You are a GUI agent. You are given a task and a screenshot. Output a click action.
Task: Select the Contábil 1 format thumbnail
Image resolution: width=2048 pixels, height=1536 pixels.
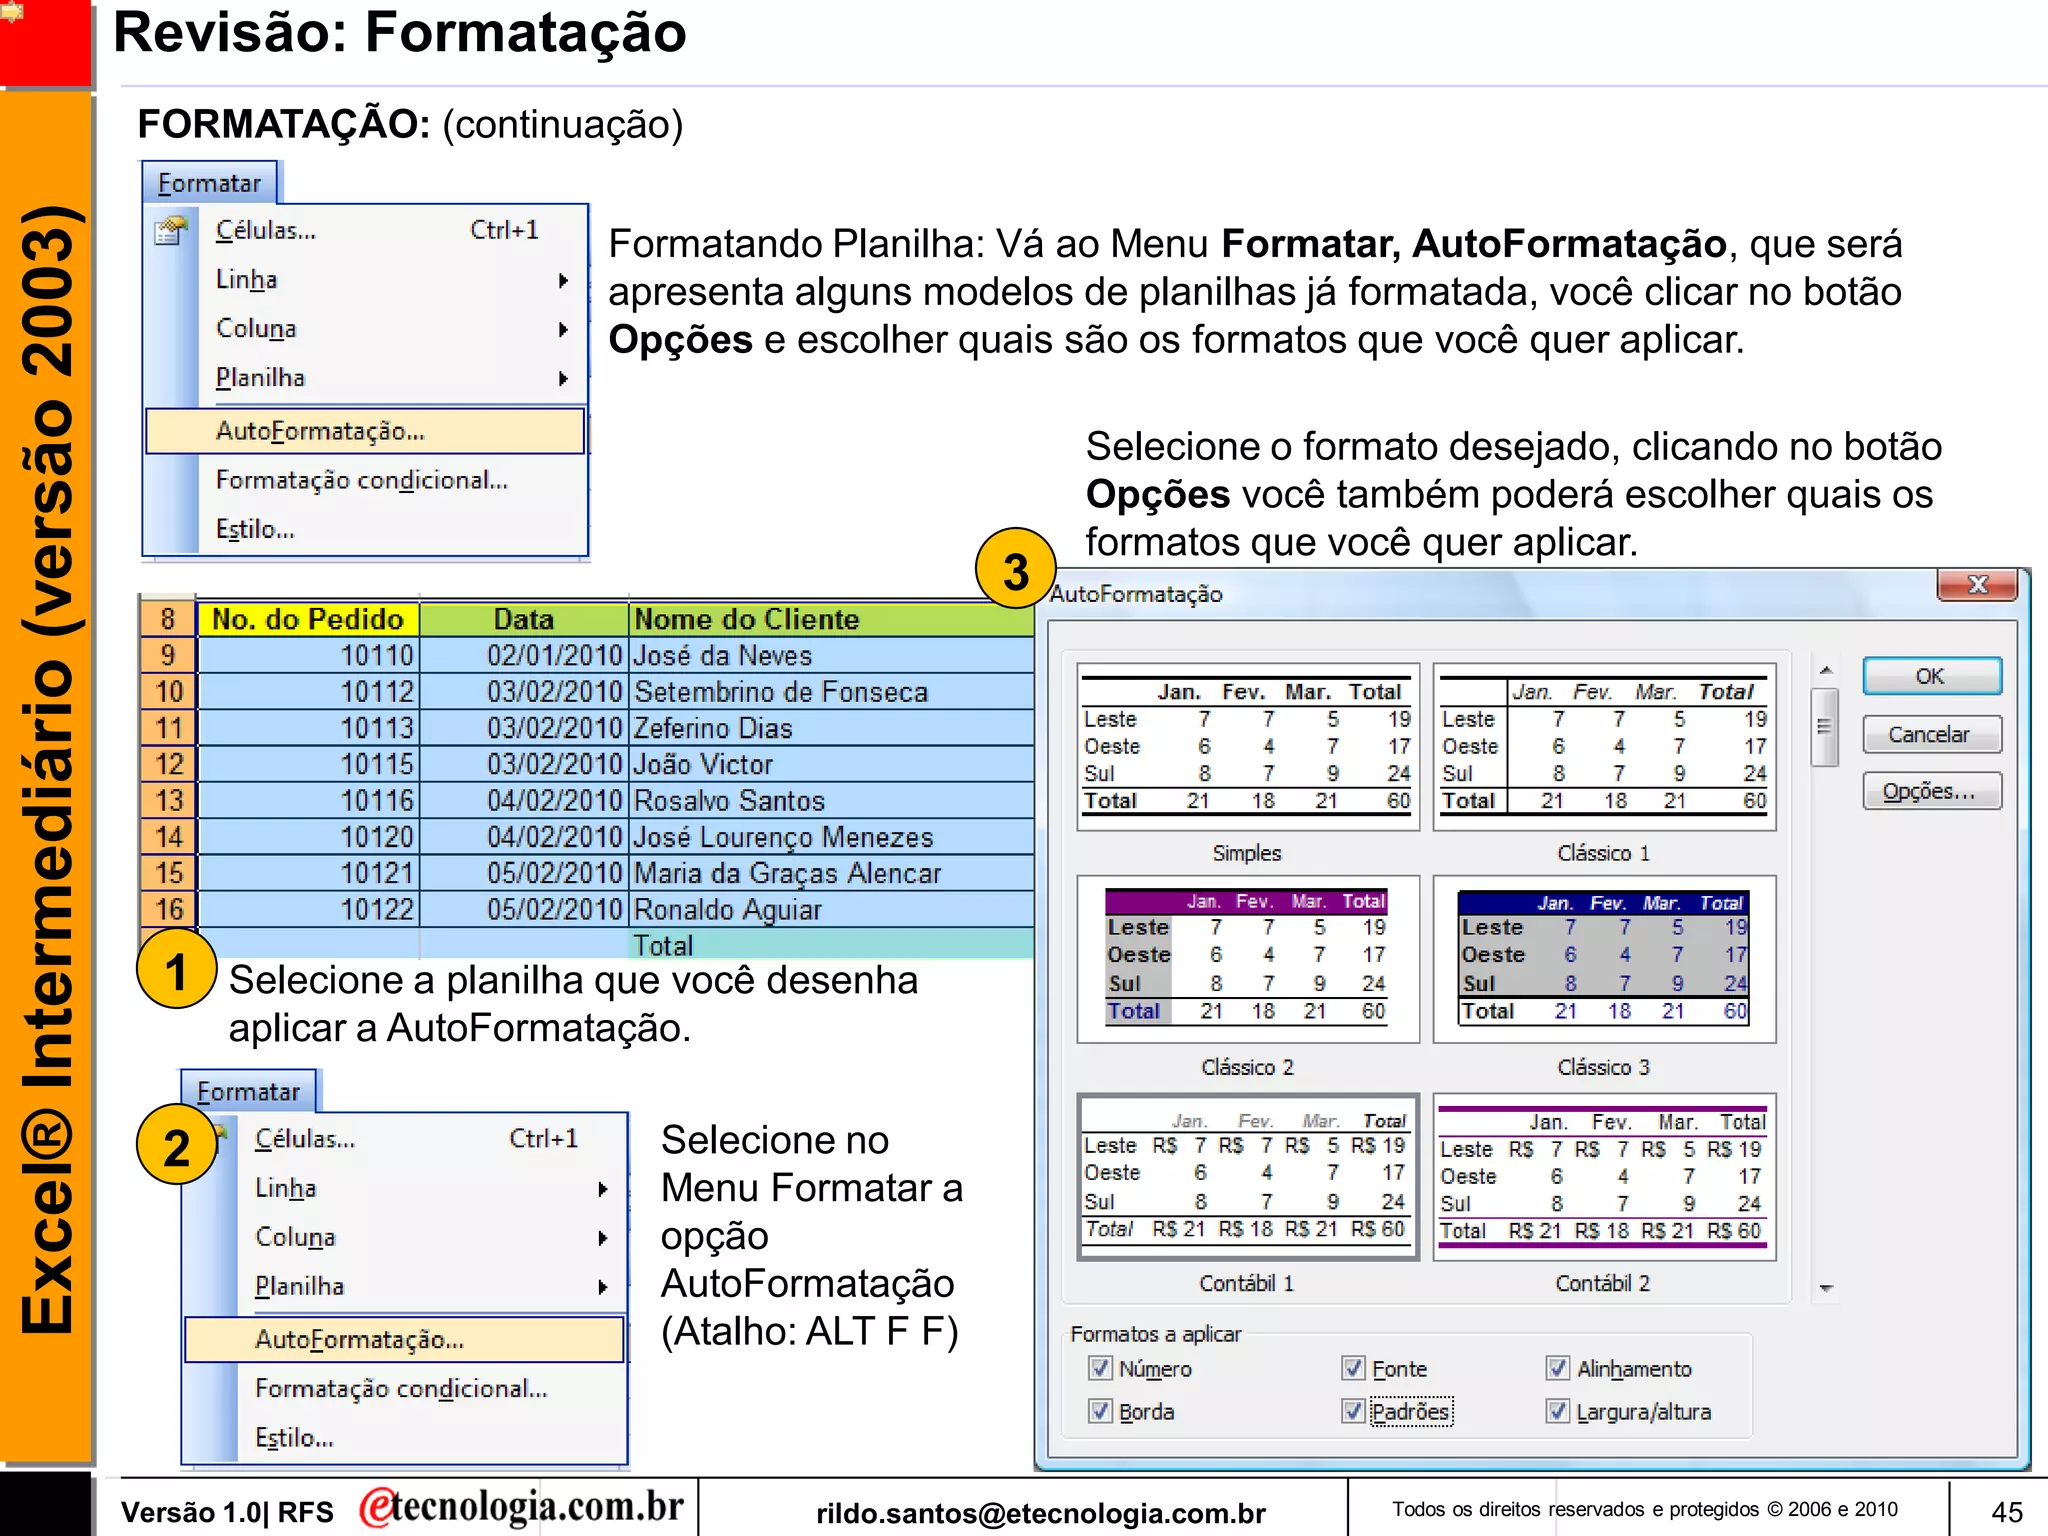[1248, 1176]
